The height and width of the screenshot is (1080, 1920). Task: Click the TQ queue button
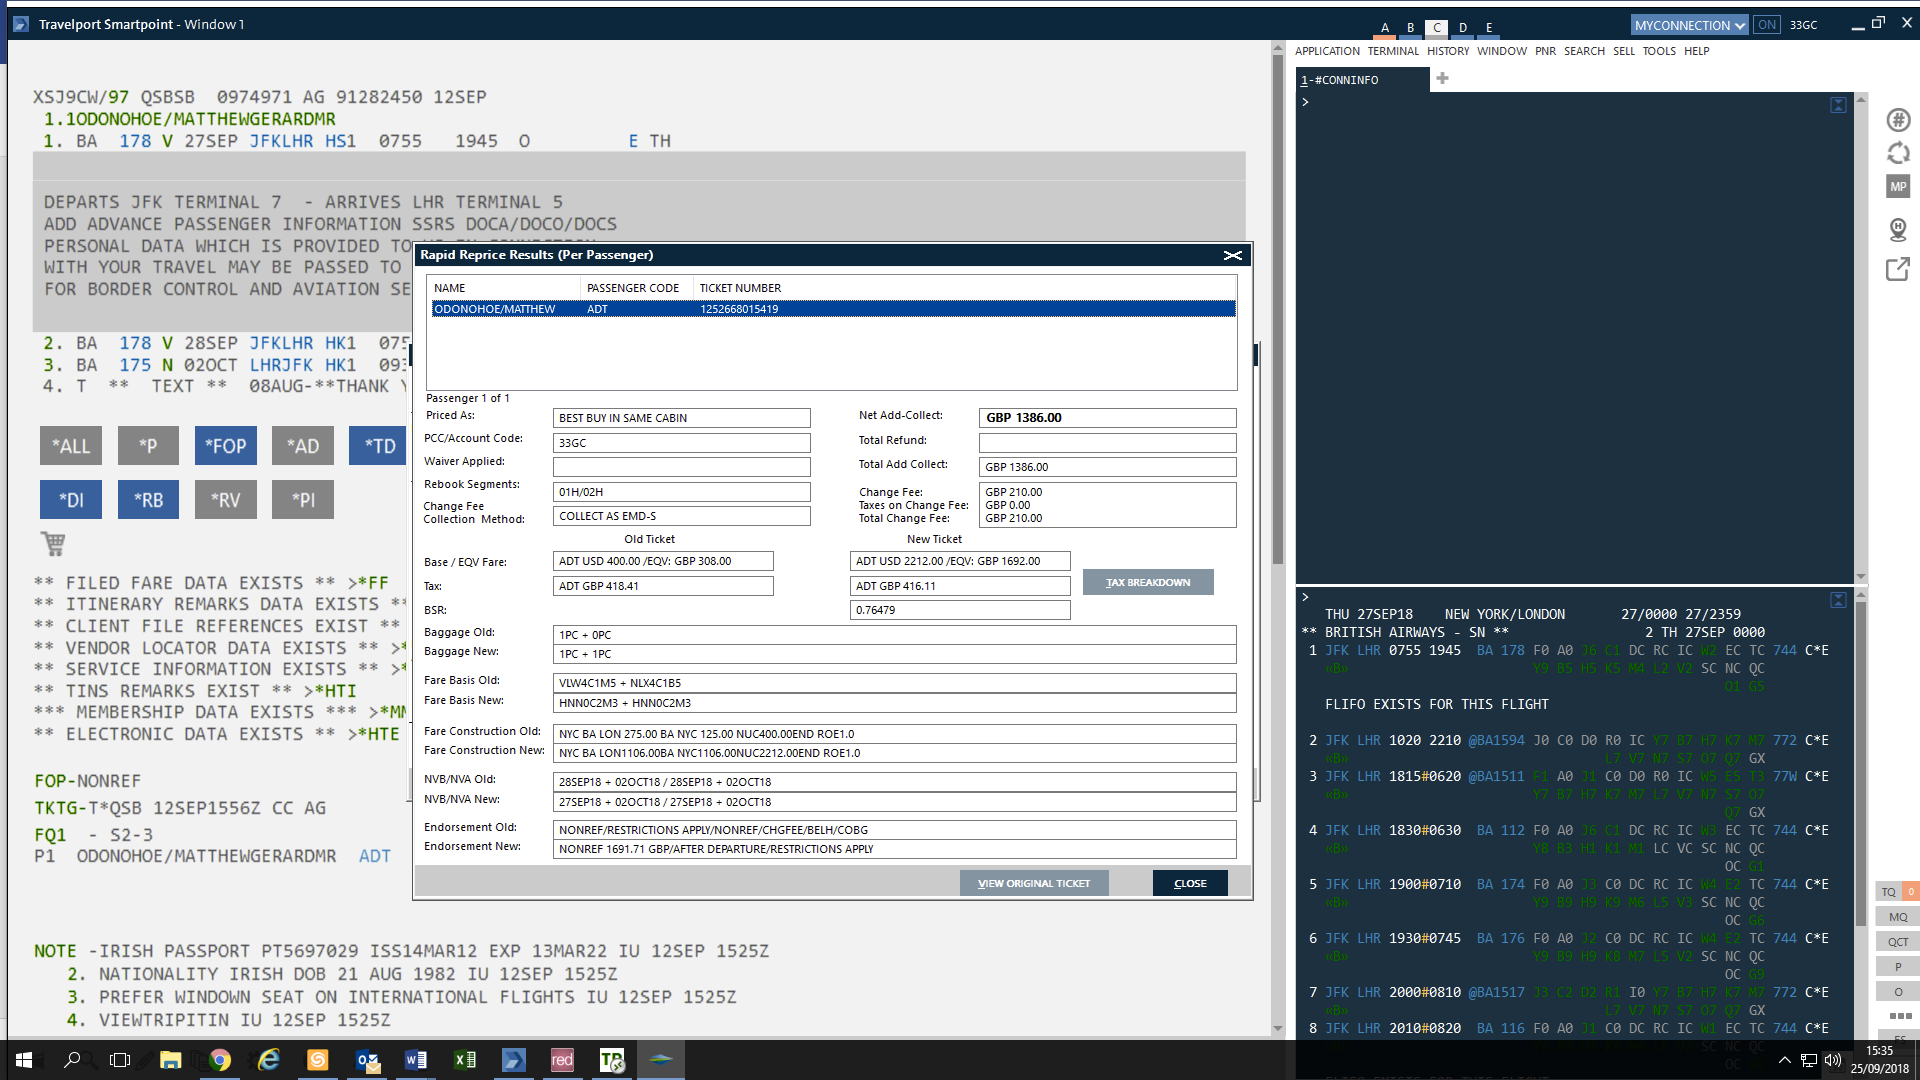1888,892
